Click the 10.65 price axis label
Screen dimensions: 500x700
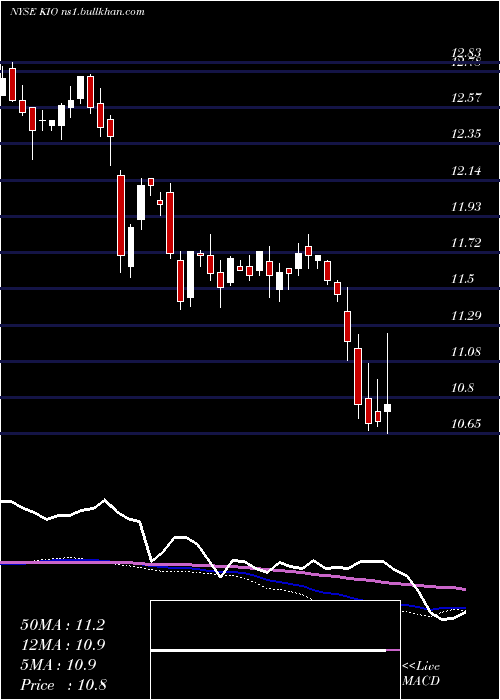pos(466,424)
